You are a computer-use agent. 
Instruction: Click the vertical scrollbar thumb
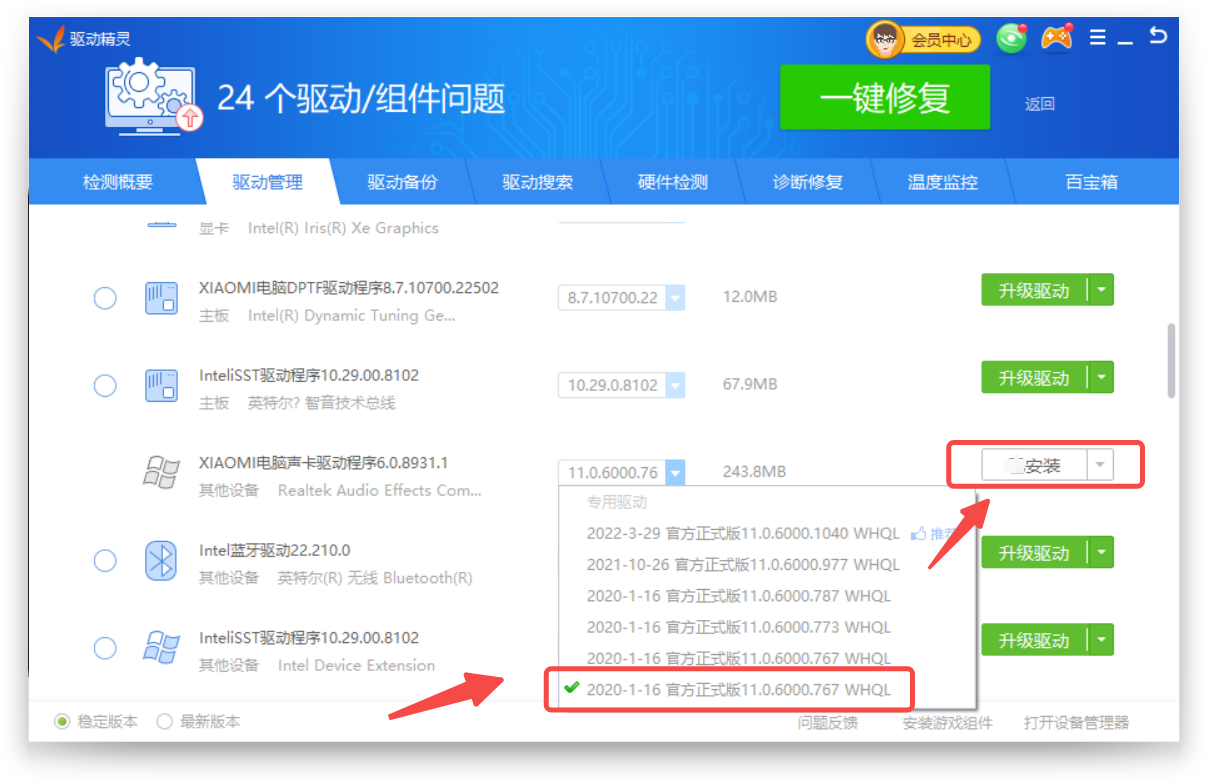point(1169,360)
